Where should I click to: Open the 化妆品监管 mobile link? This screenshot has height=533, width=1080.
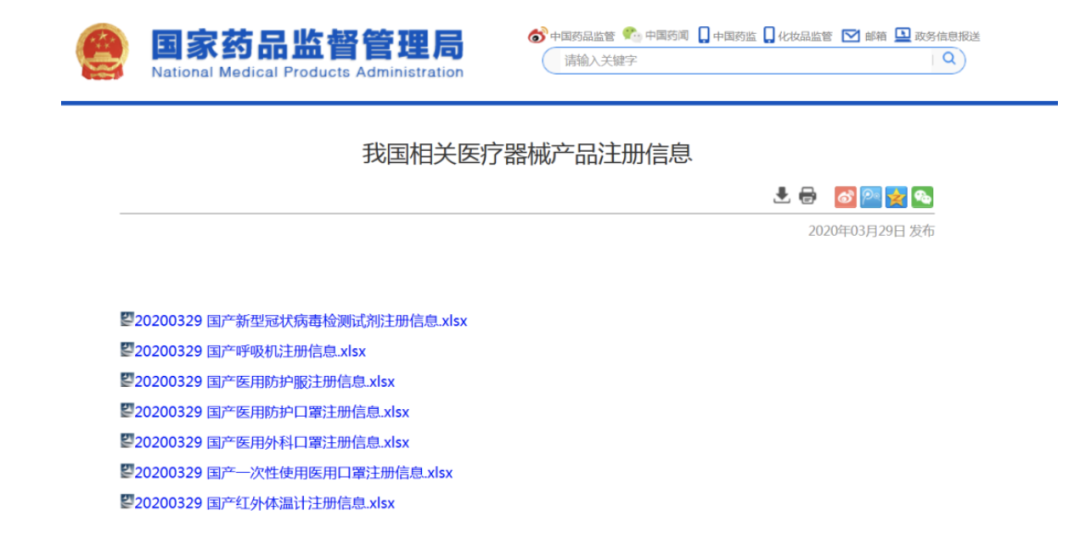pyautogui.click(x=798, y=36)
